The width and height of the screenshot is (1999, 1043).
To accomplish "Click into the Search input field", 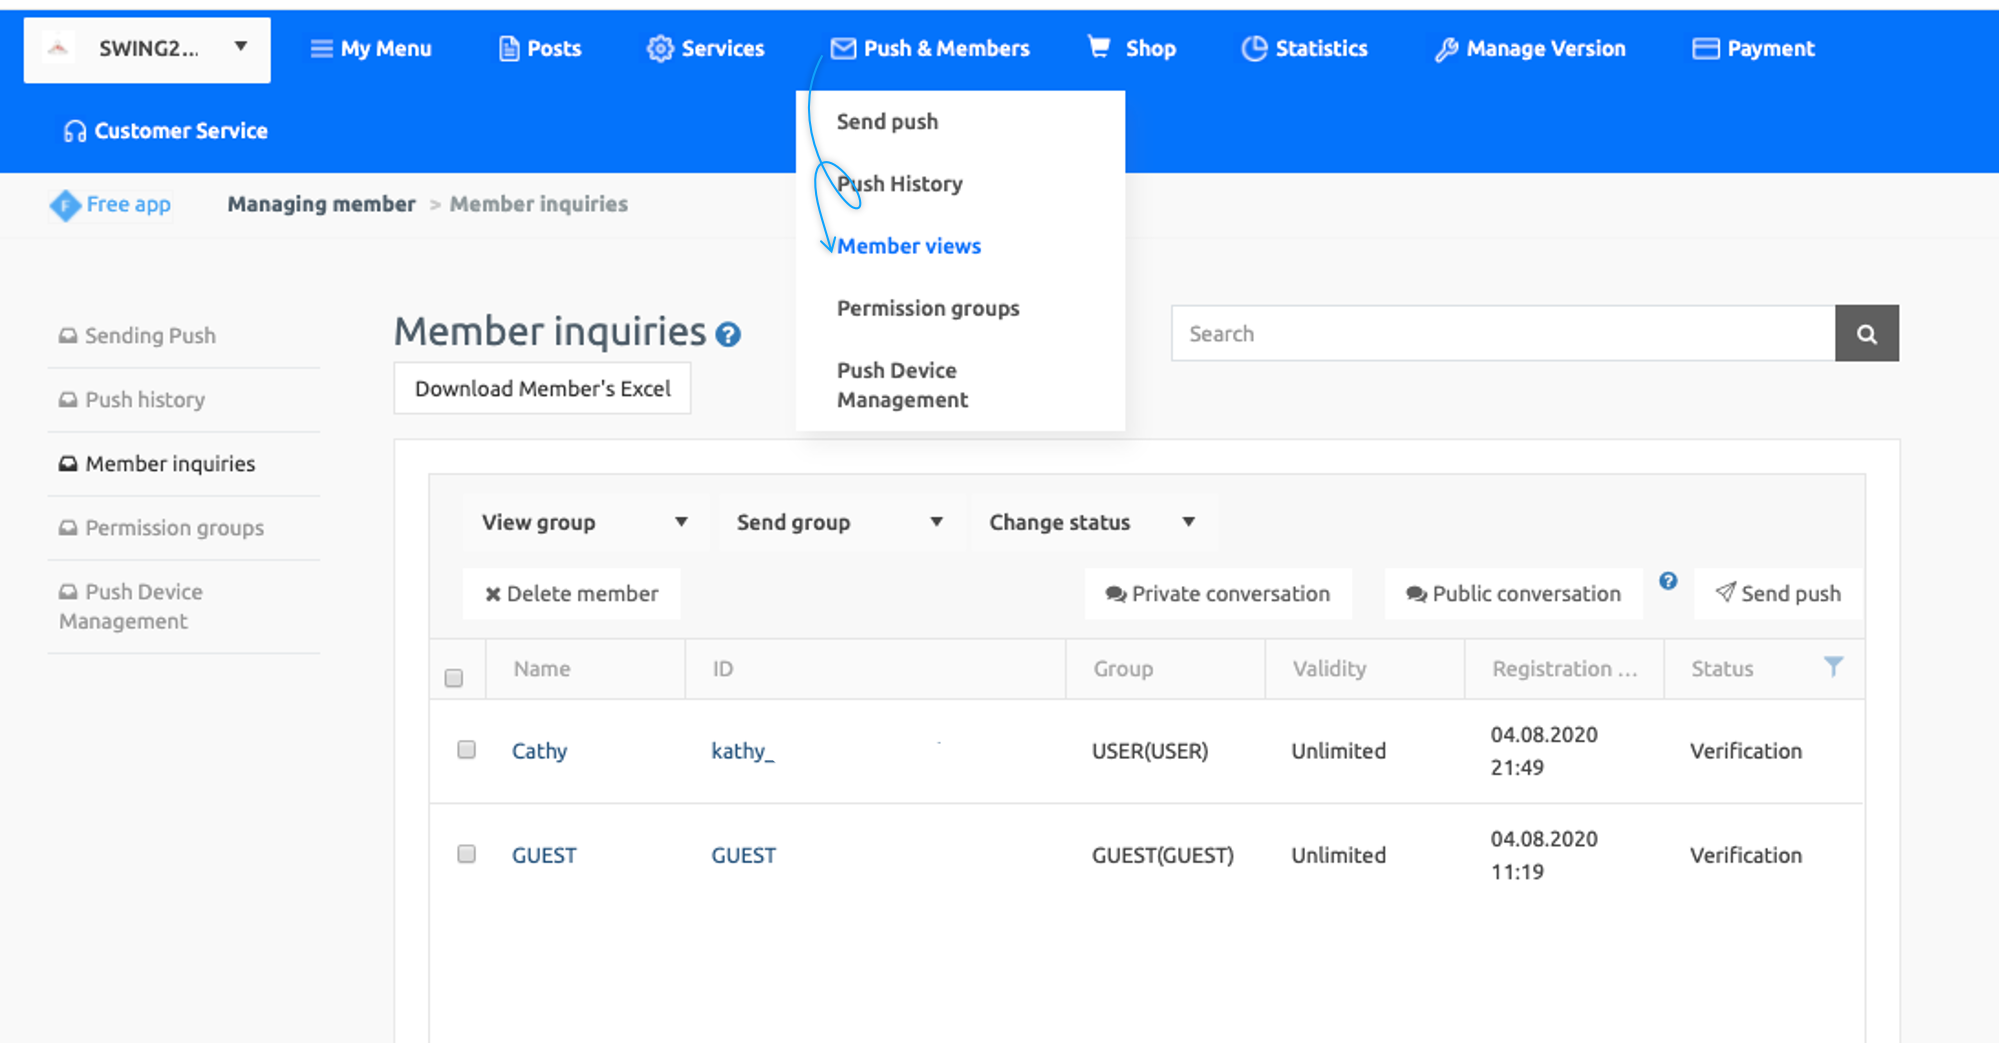I will pyautogui.click(x=1502, y=334).
